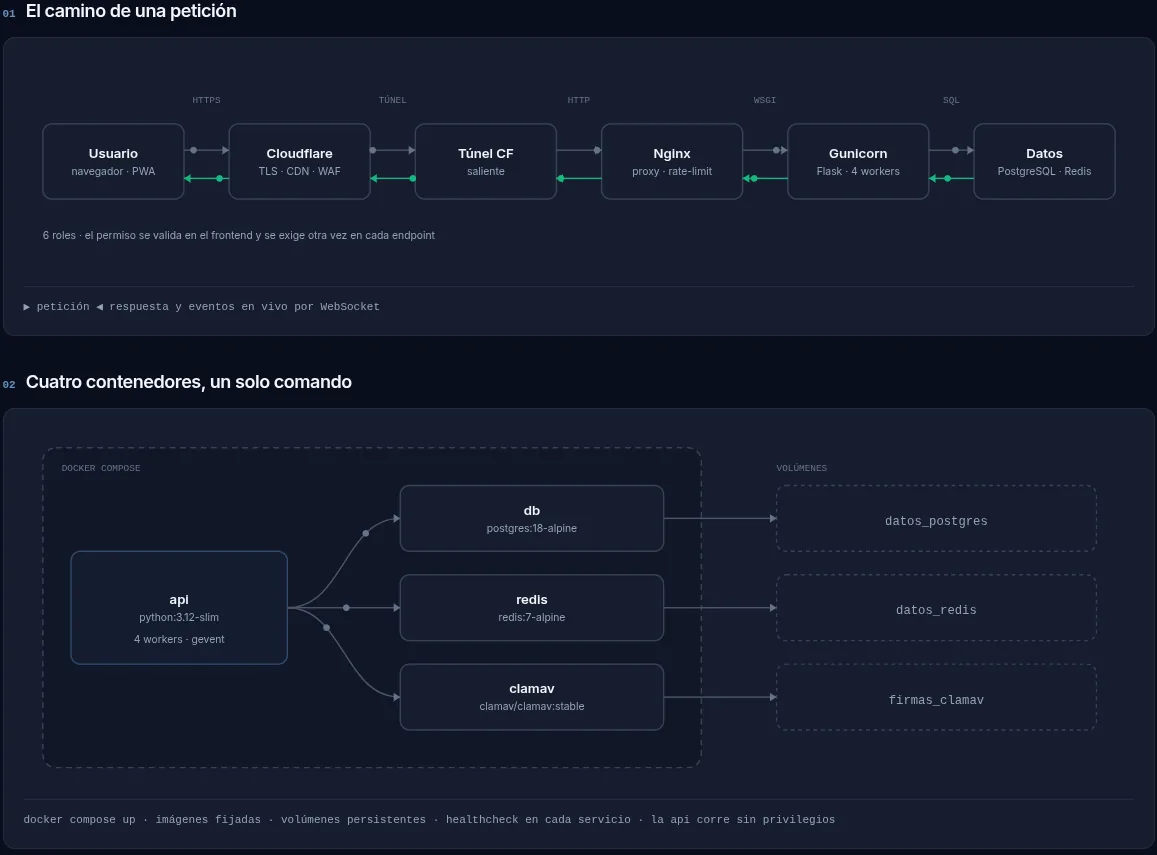1157x855 pixels.
Task: Click the VOLÚMENES label
Action: point(801,468)
